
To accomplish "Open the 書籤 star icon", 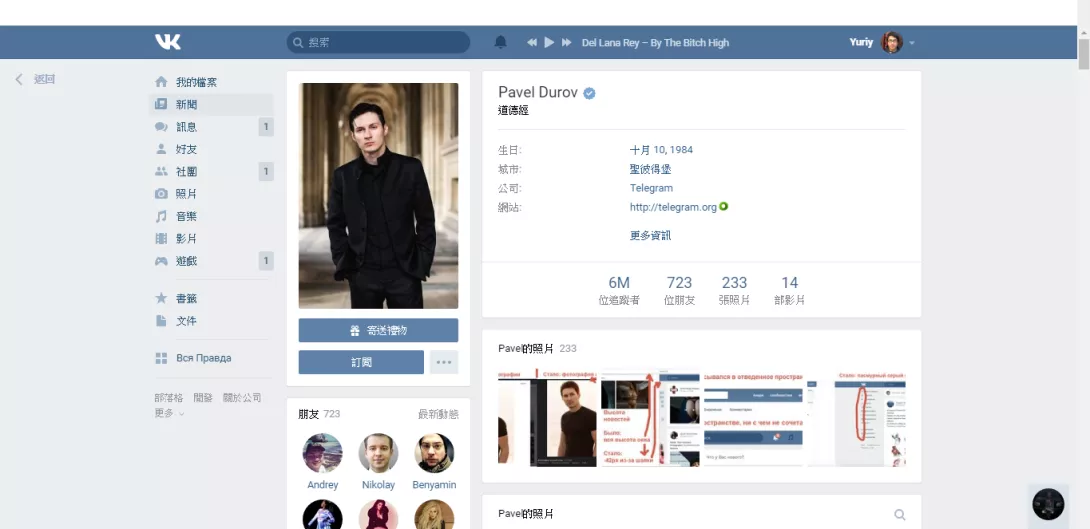I will point(161,298).
